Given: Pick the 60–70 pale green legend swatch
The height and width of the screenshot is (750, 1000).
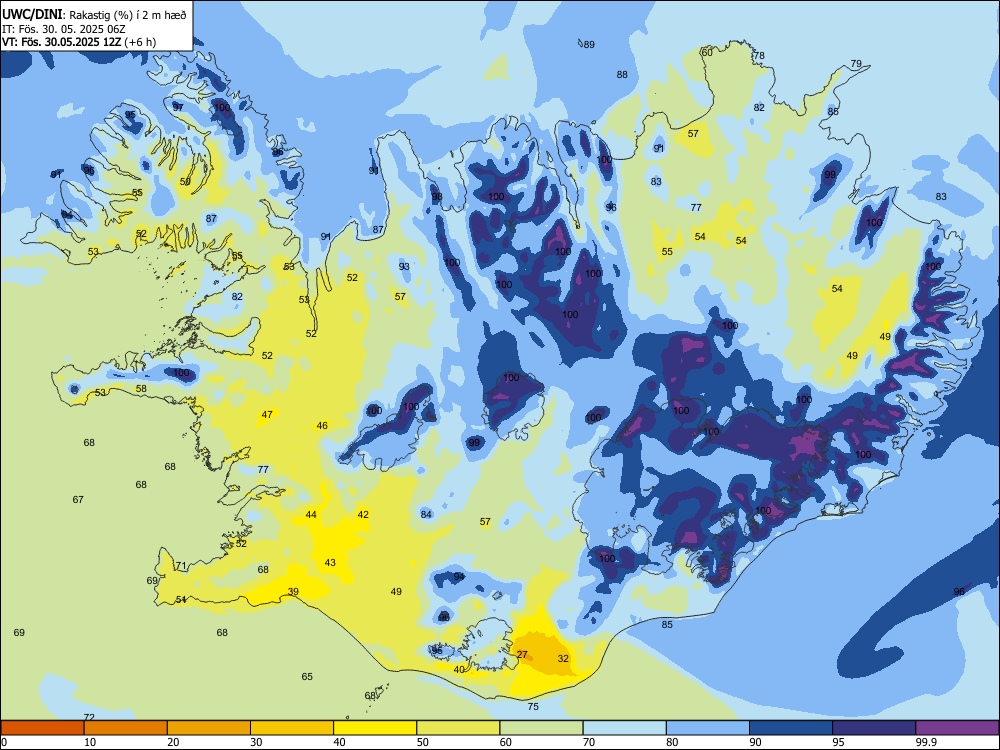Looking at the screenshot, I should point(541,728).
